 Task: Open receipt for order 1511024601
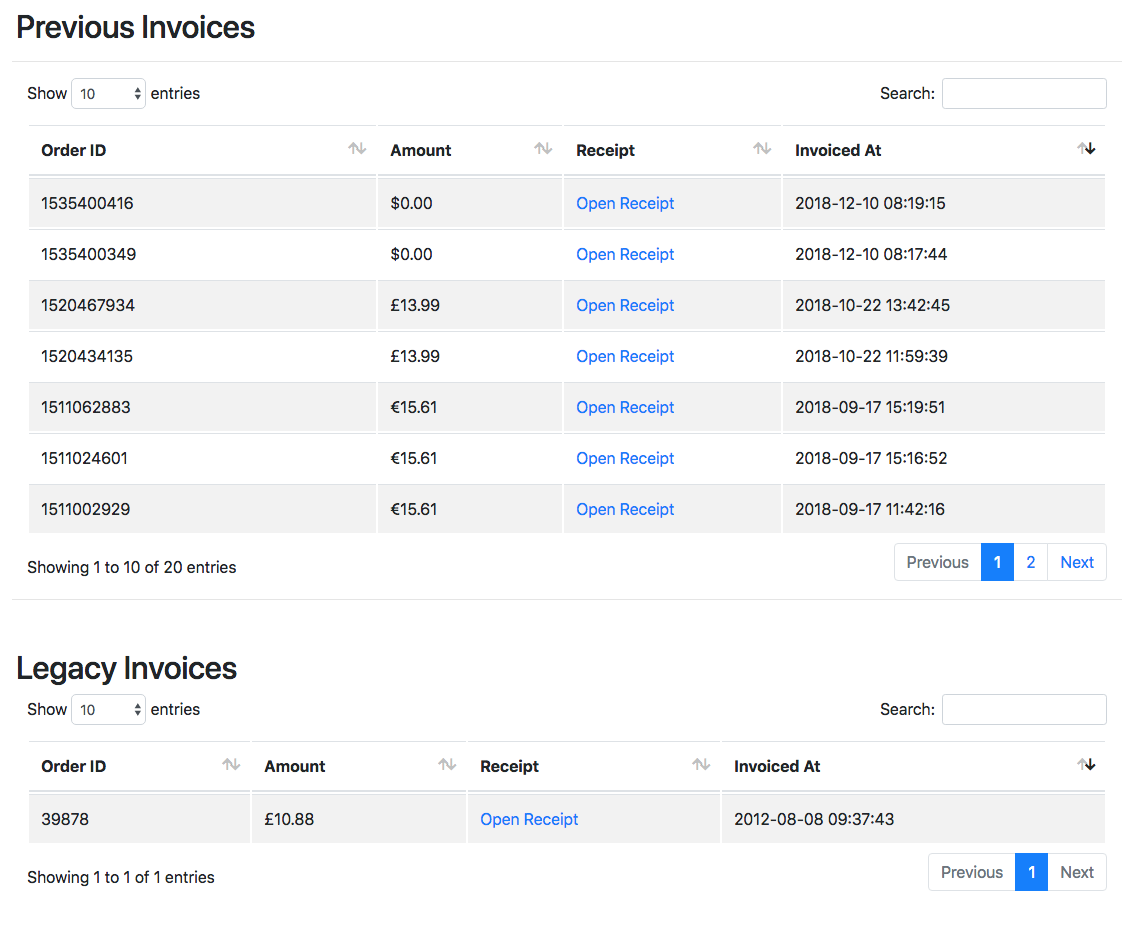[x=625, y=458]
